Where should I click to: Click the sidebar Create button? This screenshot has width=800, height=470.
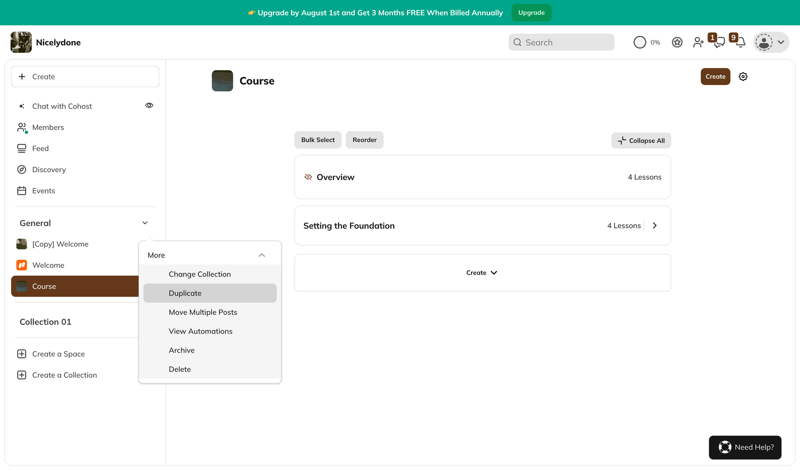85,77
